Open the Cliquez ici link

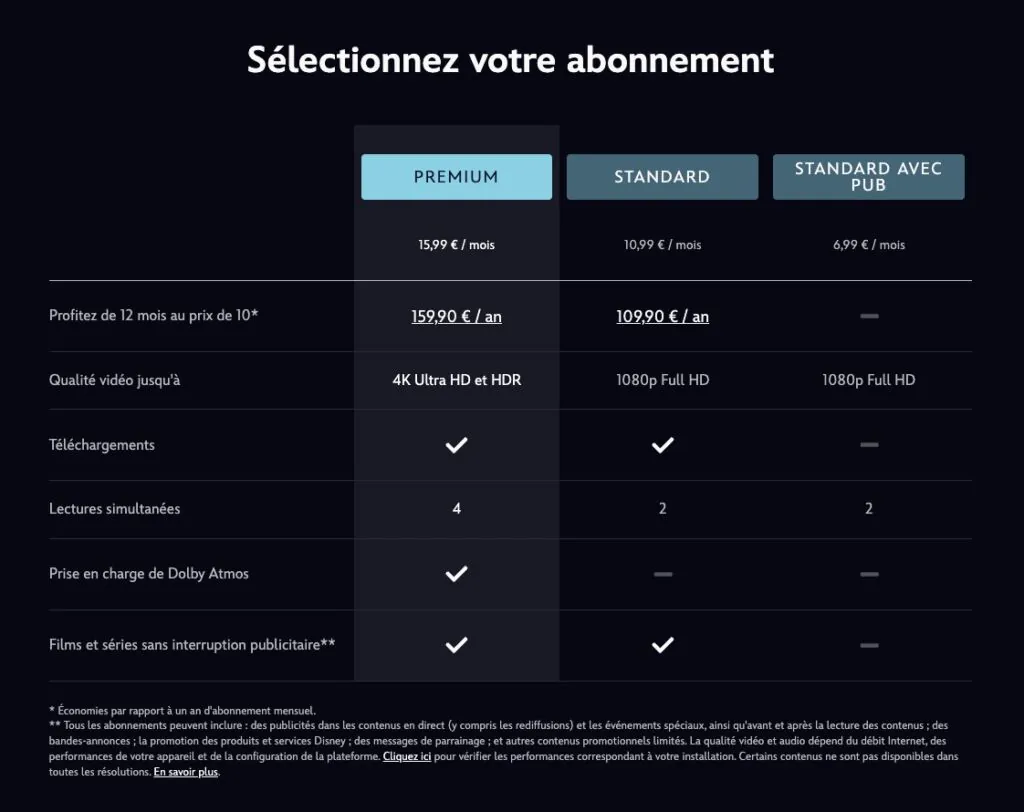(407, 757)
